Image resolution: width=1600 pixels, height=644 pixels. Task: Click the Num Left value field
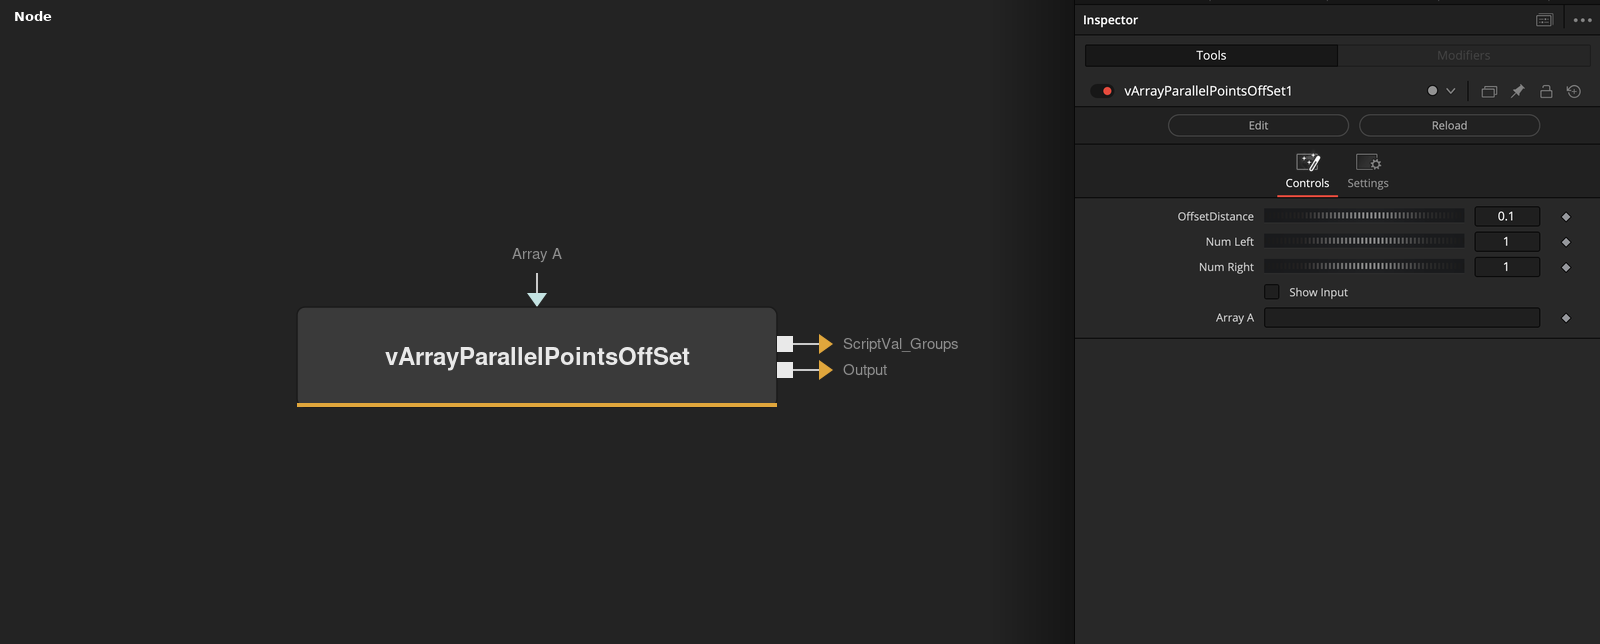tap(1507, 241)
